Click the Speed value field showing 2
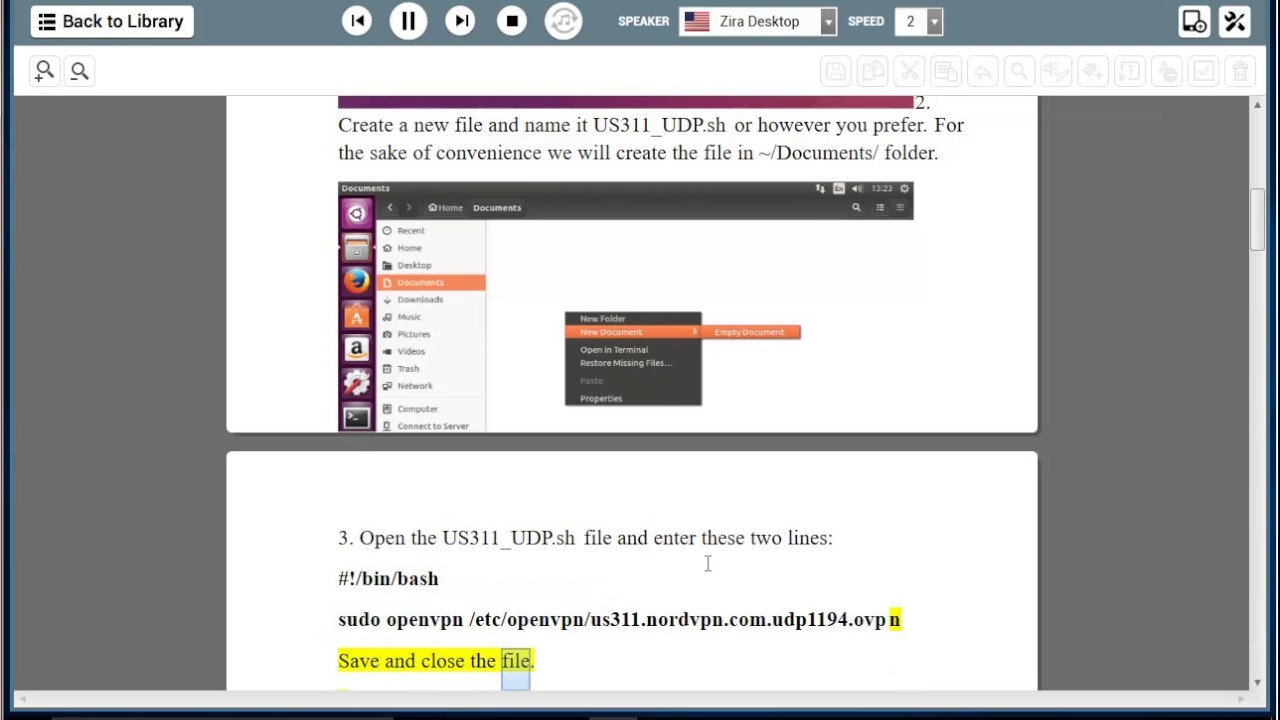Viewport: 1280px width, 720px height. 911,21
